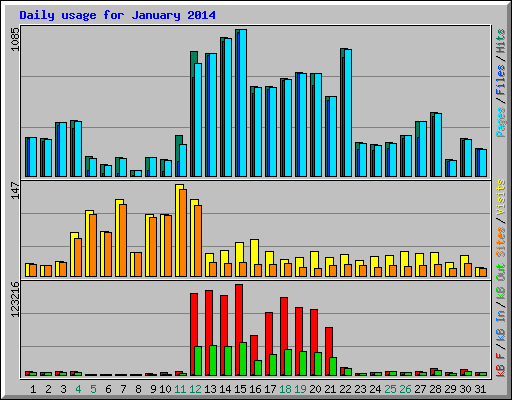
Task: Click day label 16 on the x-axis
Action: click(x=255, y=389)
